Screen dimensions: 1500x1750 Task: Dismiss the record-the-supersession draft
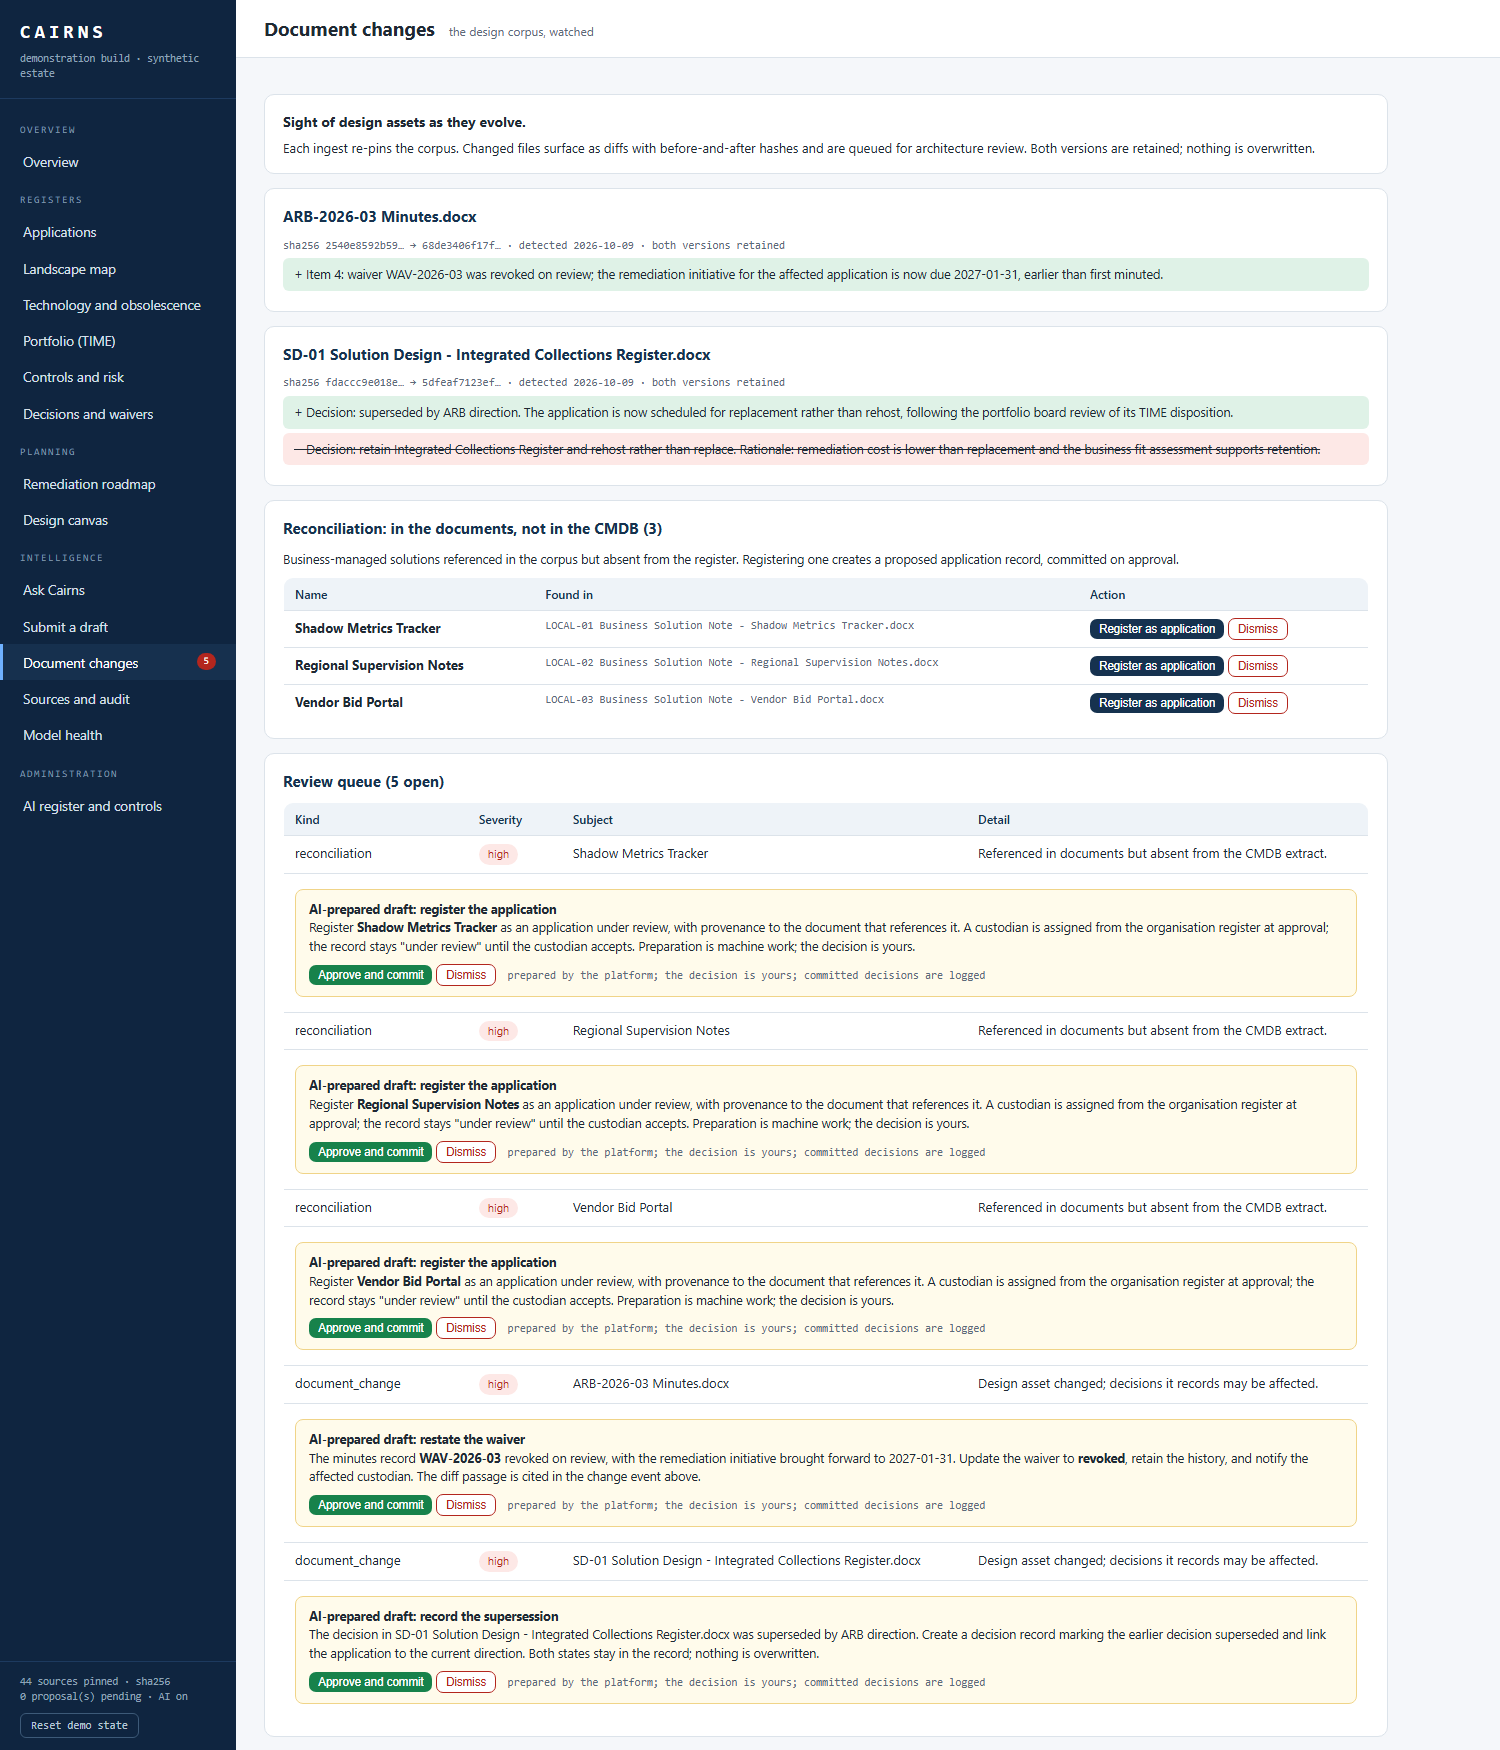coord(466,1682)
